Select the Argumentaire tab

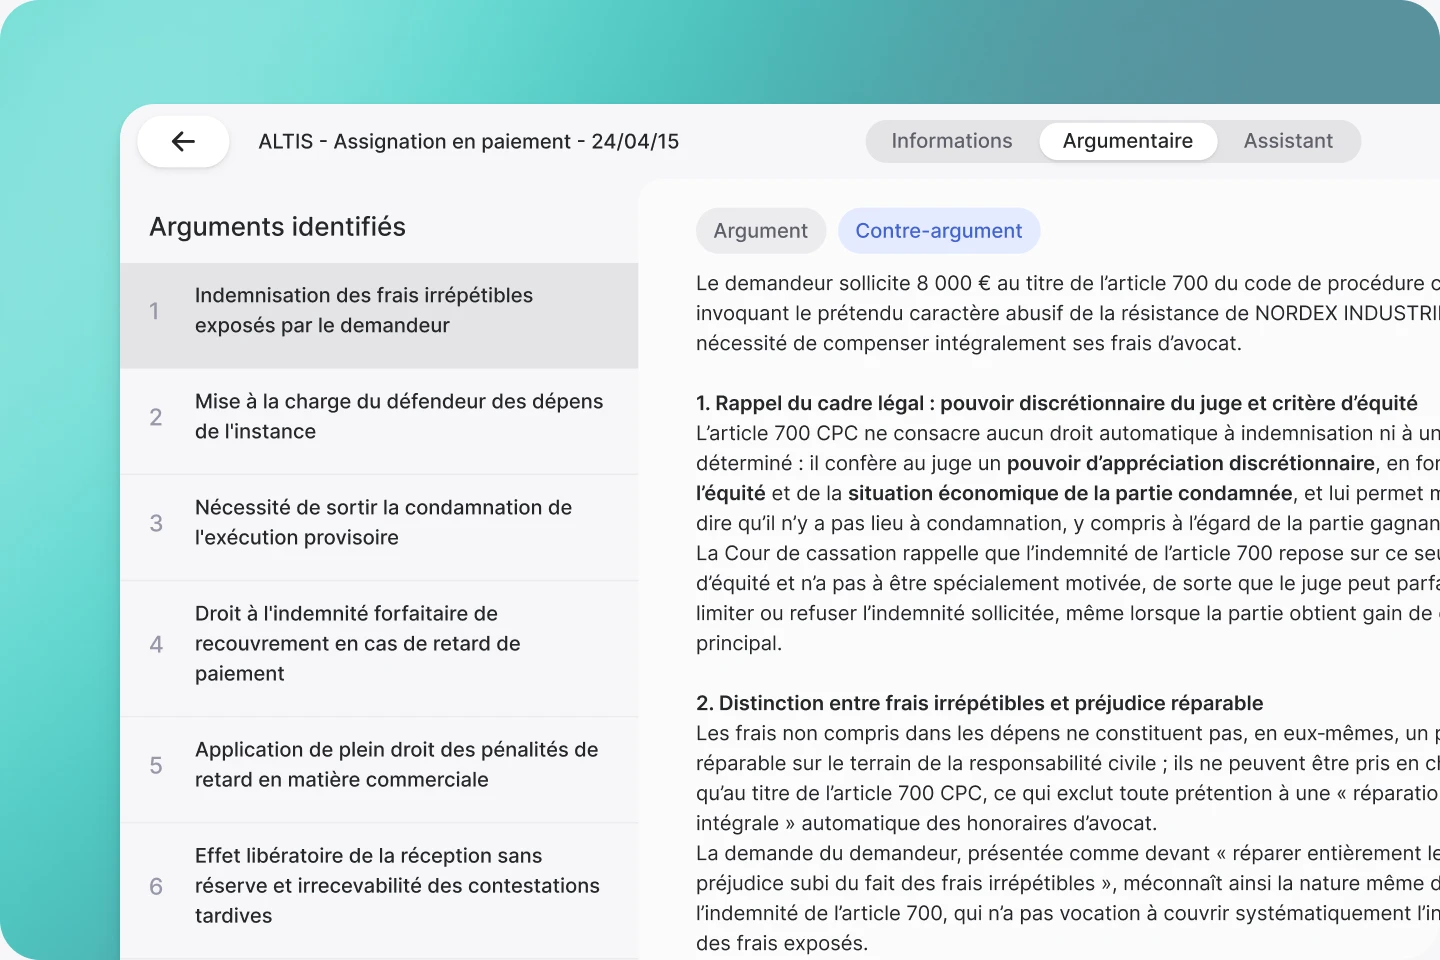(x=1128, y=141)
